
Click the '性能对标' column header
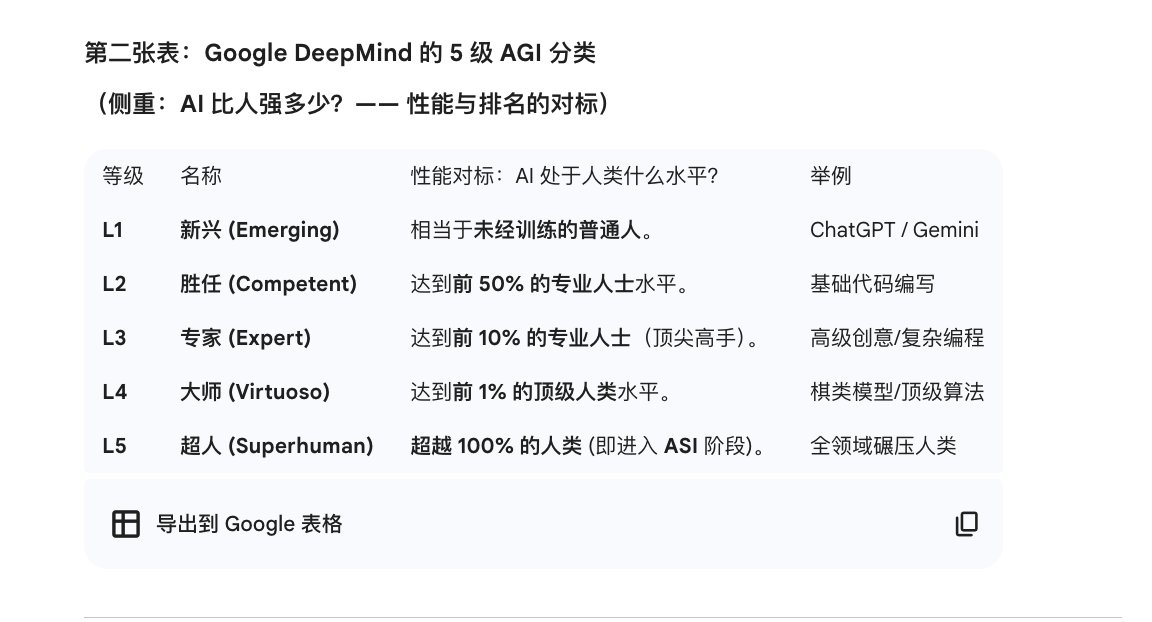[x=564, y=176]
